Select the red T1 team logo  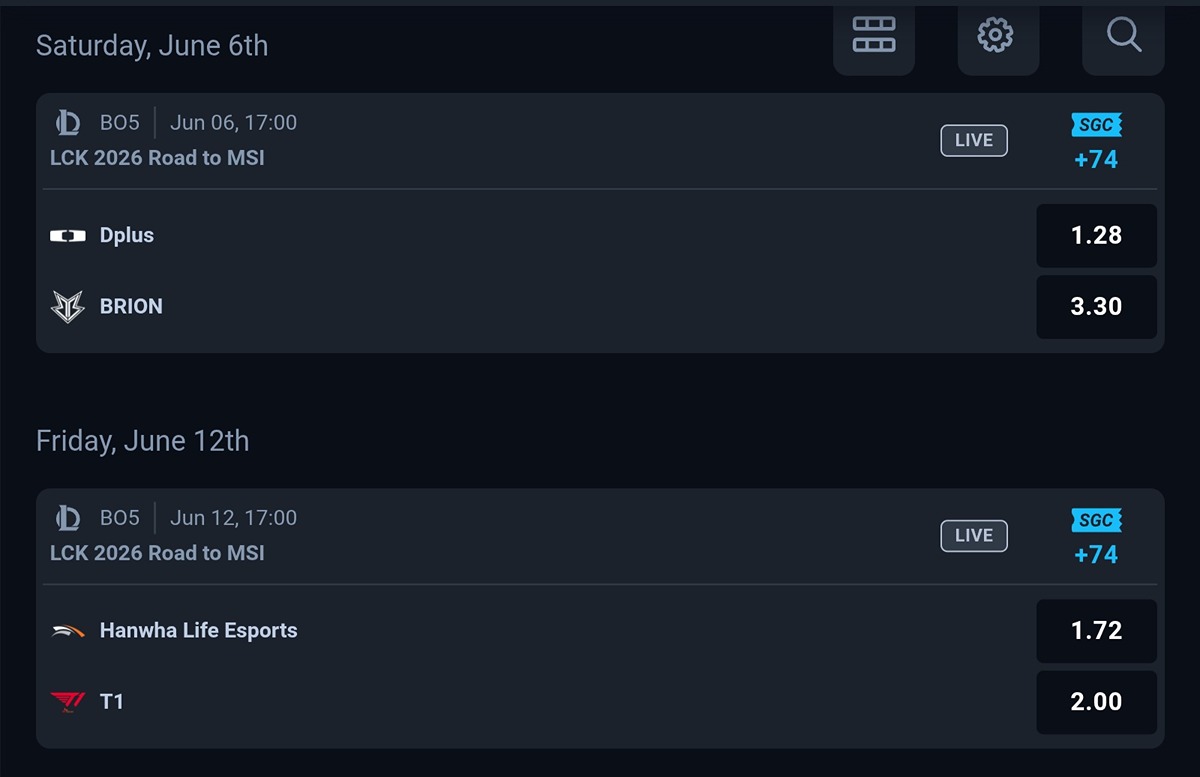pos(67,702)
